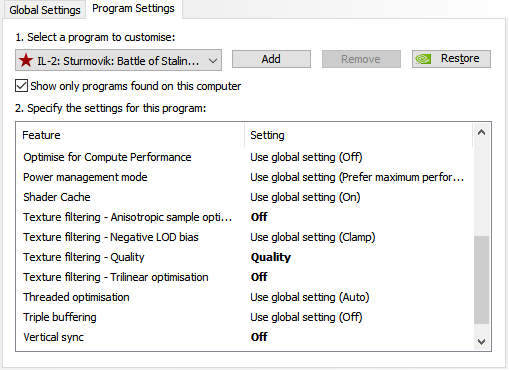Switch to the Global Settings tab

[45, 10]
